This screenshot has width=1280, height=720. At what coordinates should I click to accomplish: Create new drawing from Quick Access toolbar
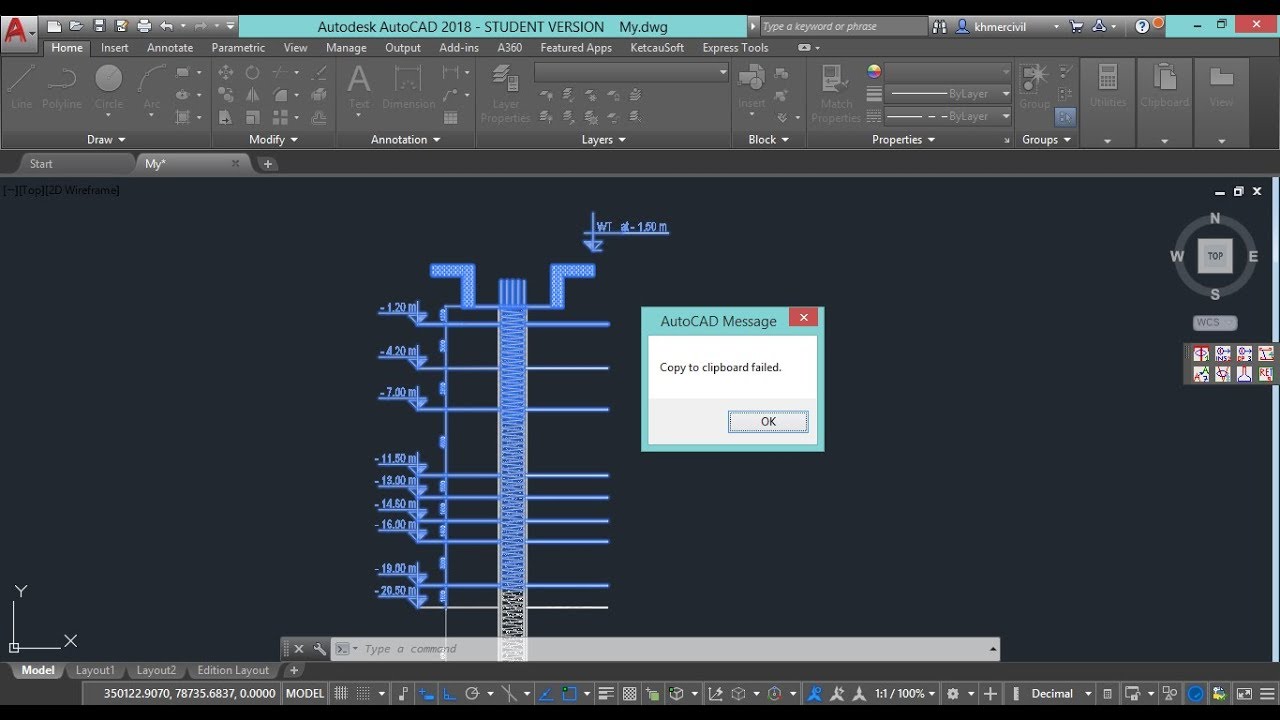point(54,26)
